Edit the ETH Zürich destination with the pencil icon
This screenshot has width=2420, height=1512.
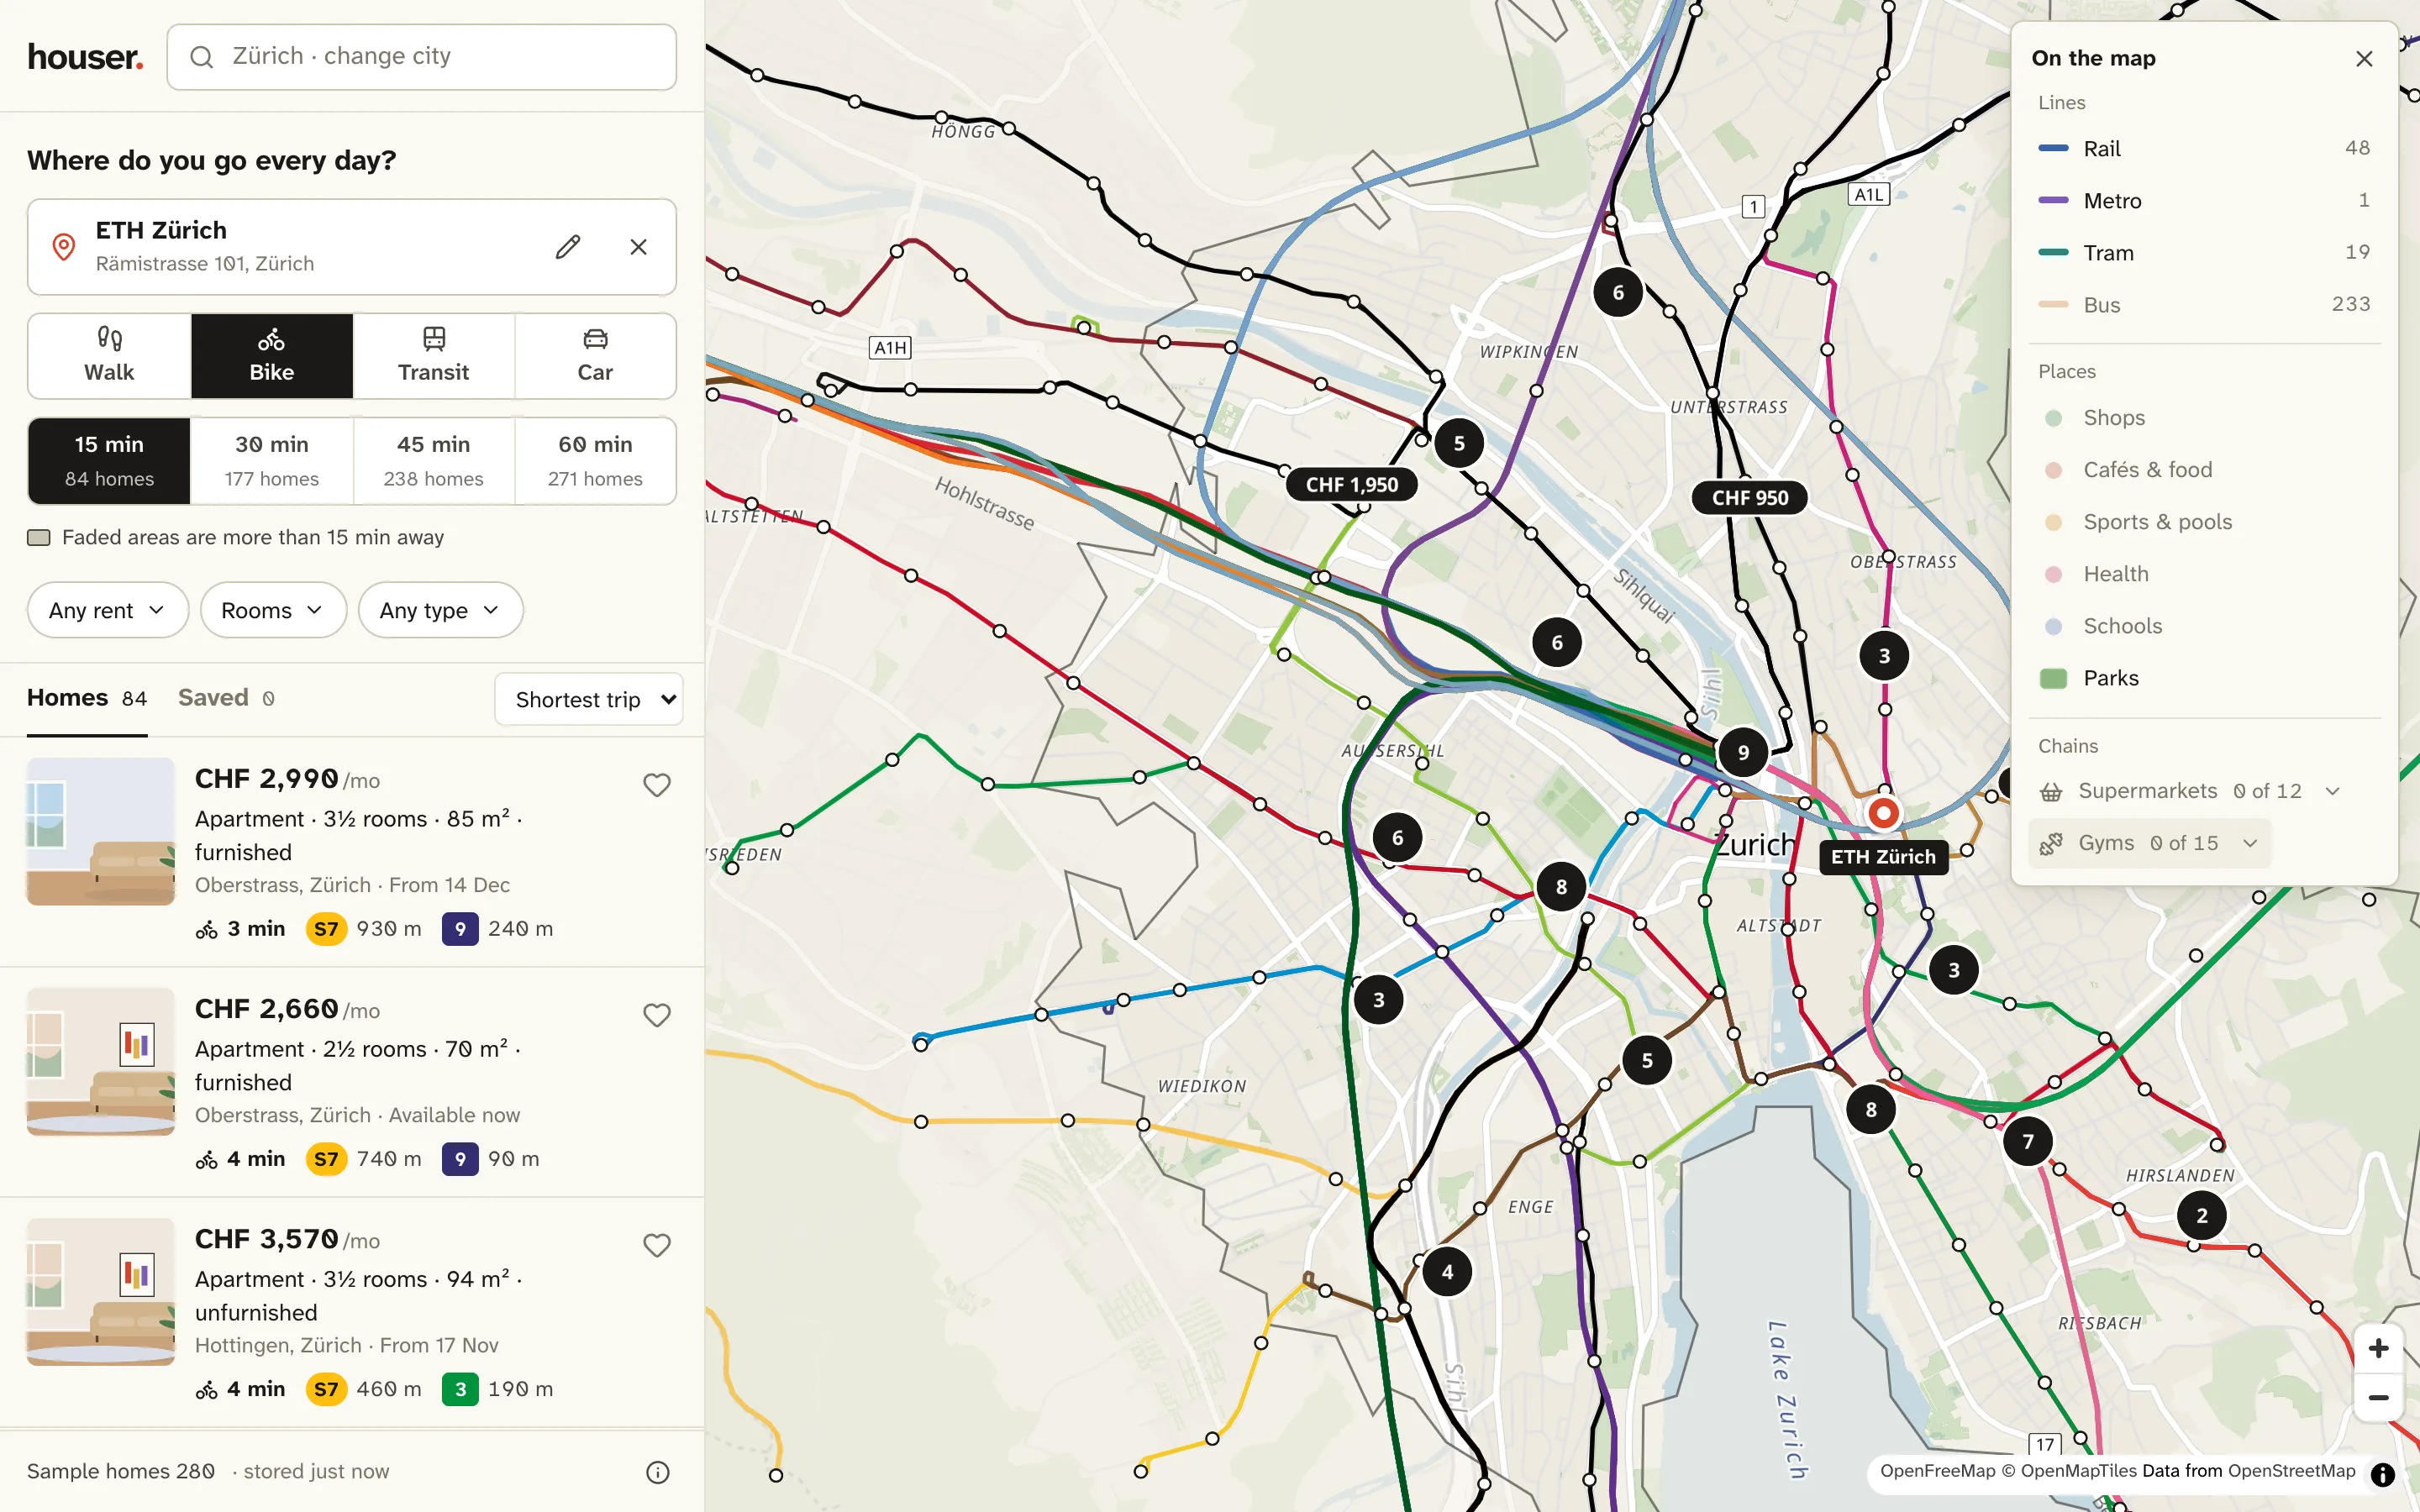point(568,246)
